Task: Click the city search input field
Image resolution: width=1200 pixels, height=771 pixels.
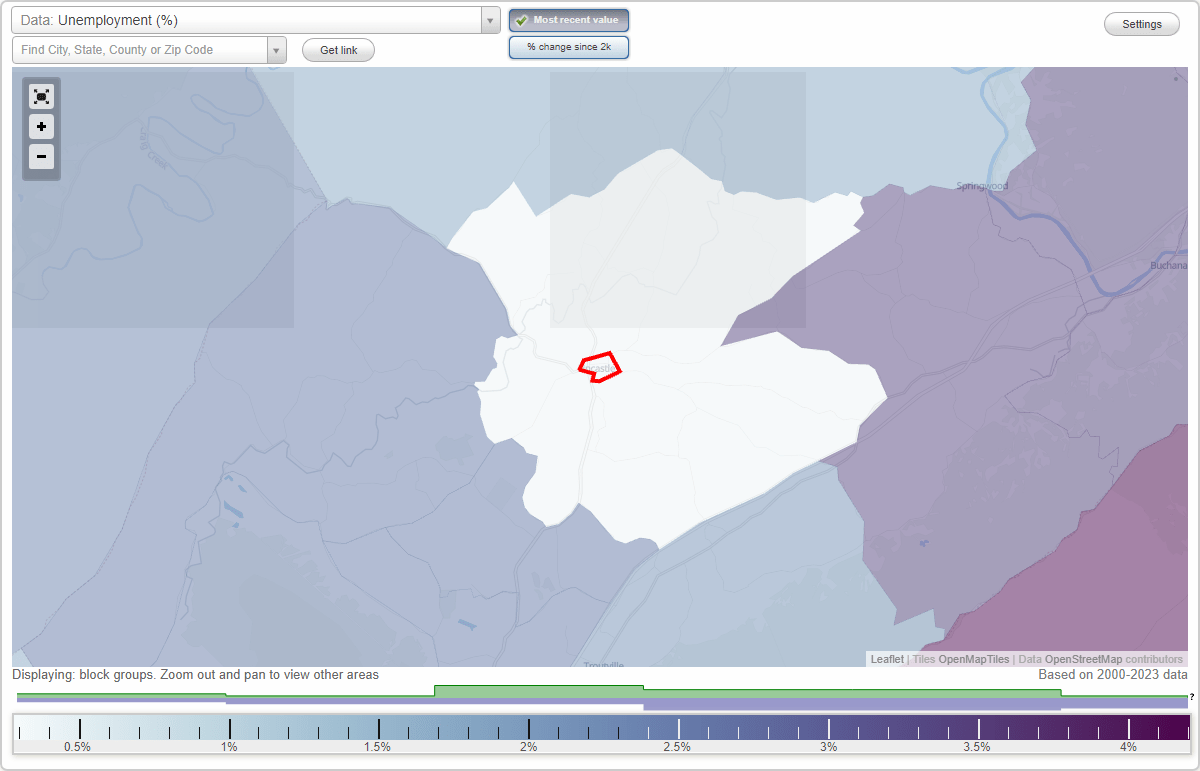Action: click(140, 48)
